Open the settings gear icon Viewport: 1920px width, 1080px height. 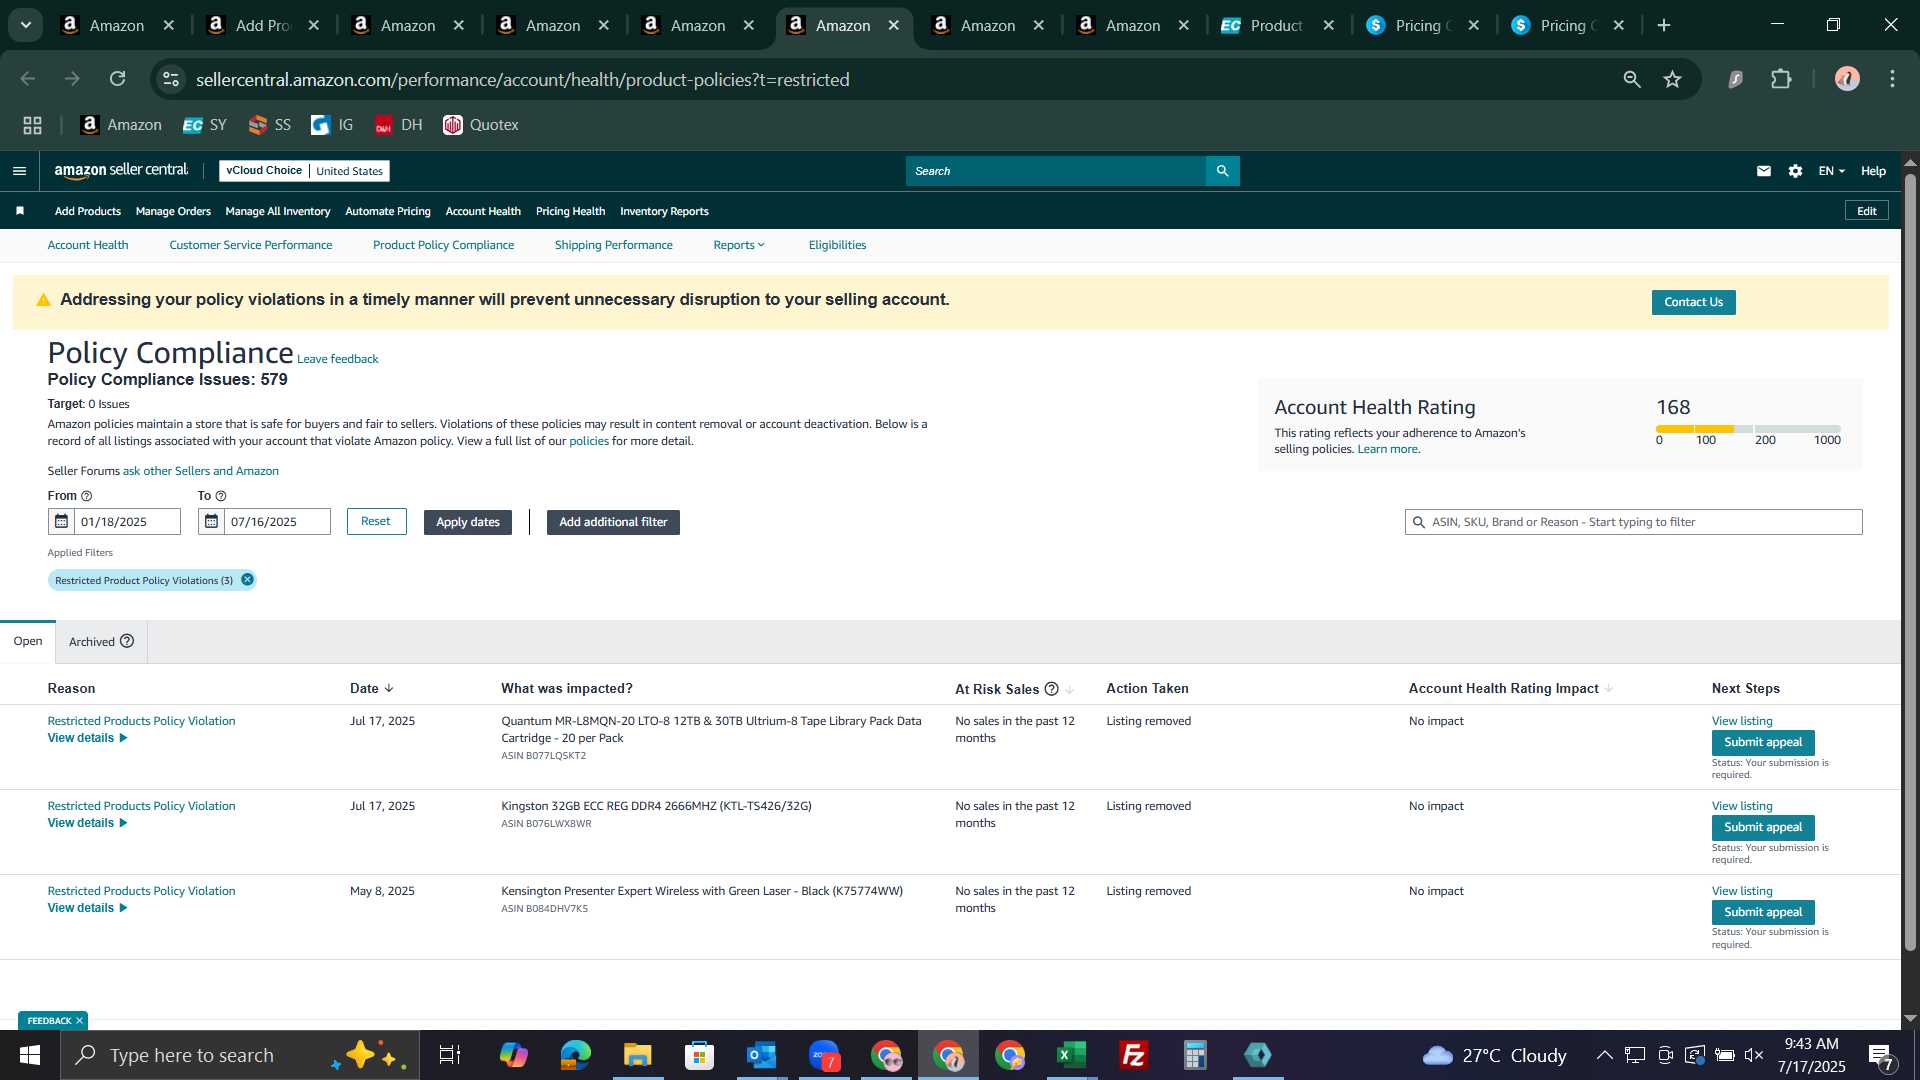point(1795,171)
